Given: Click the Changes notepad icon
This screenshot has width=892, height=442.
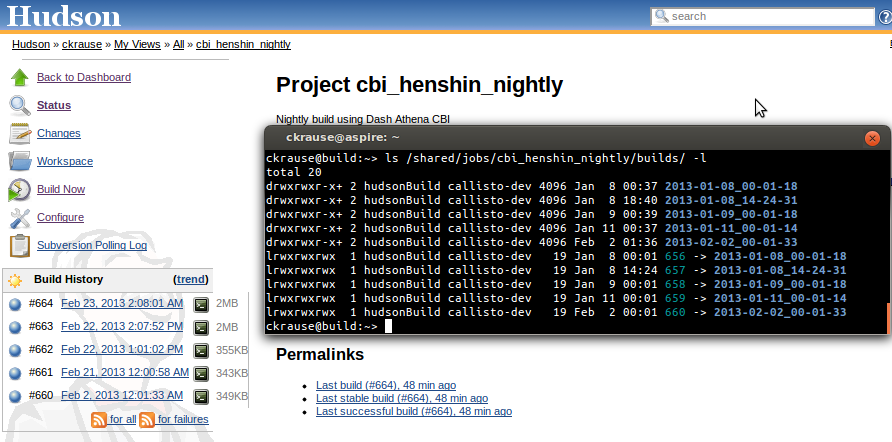Looking at the screenshot, I should 19,133.
